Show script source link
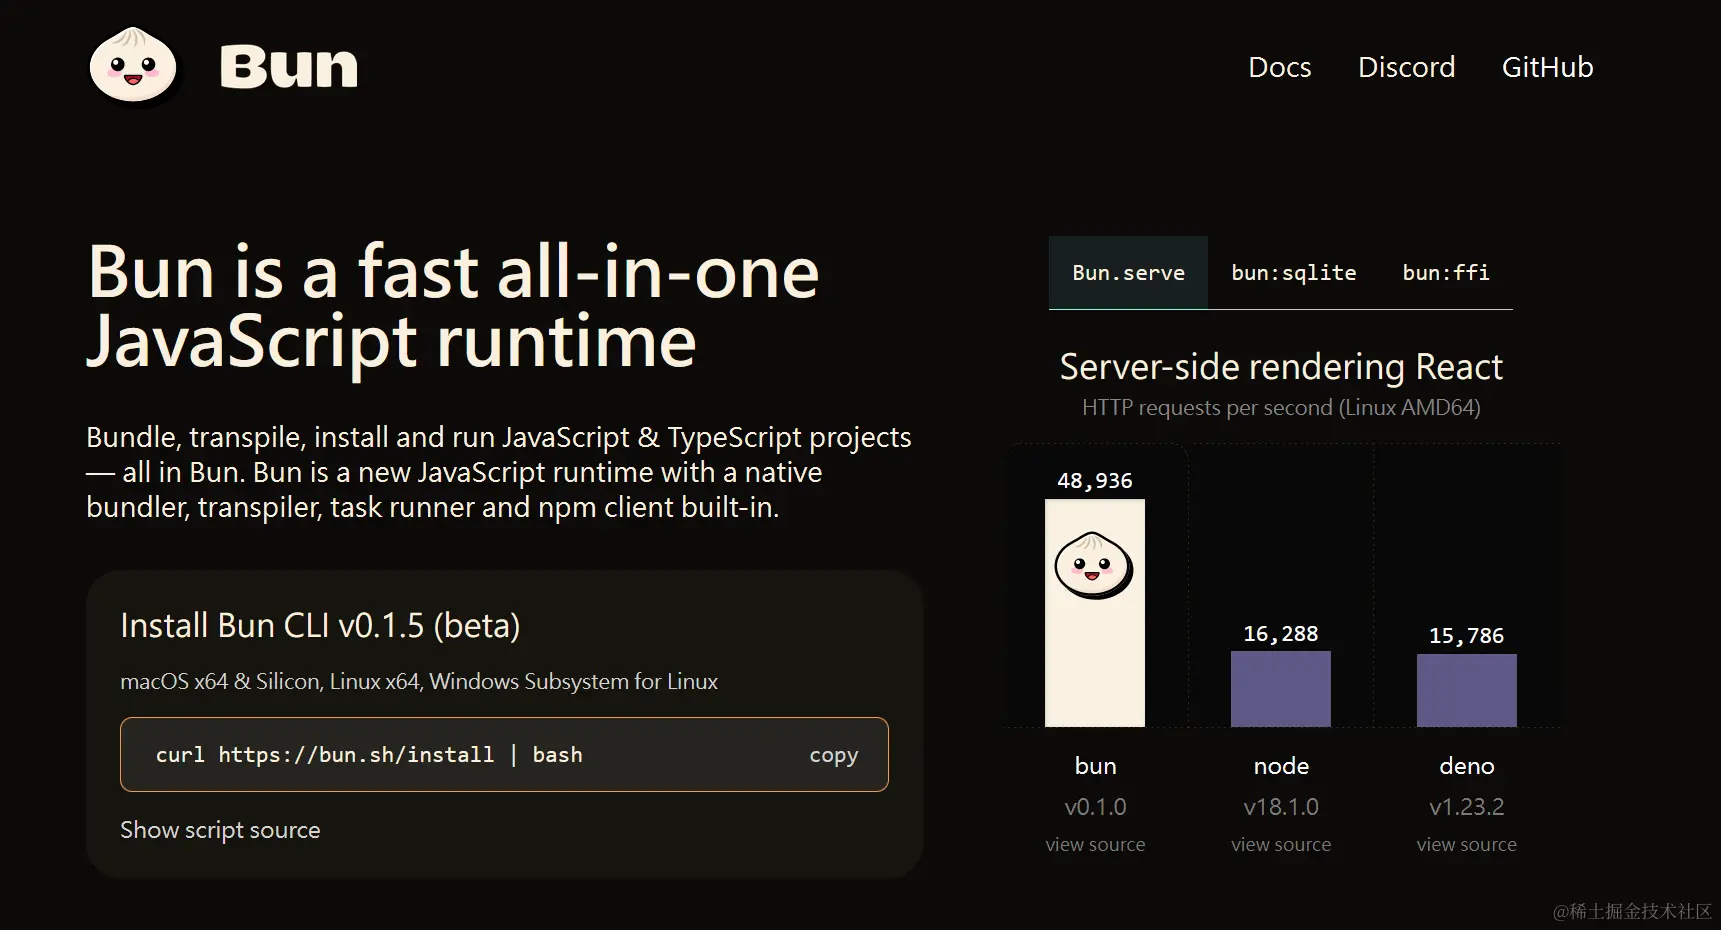 click(220, 830)
